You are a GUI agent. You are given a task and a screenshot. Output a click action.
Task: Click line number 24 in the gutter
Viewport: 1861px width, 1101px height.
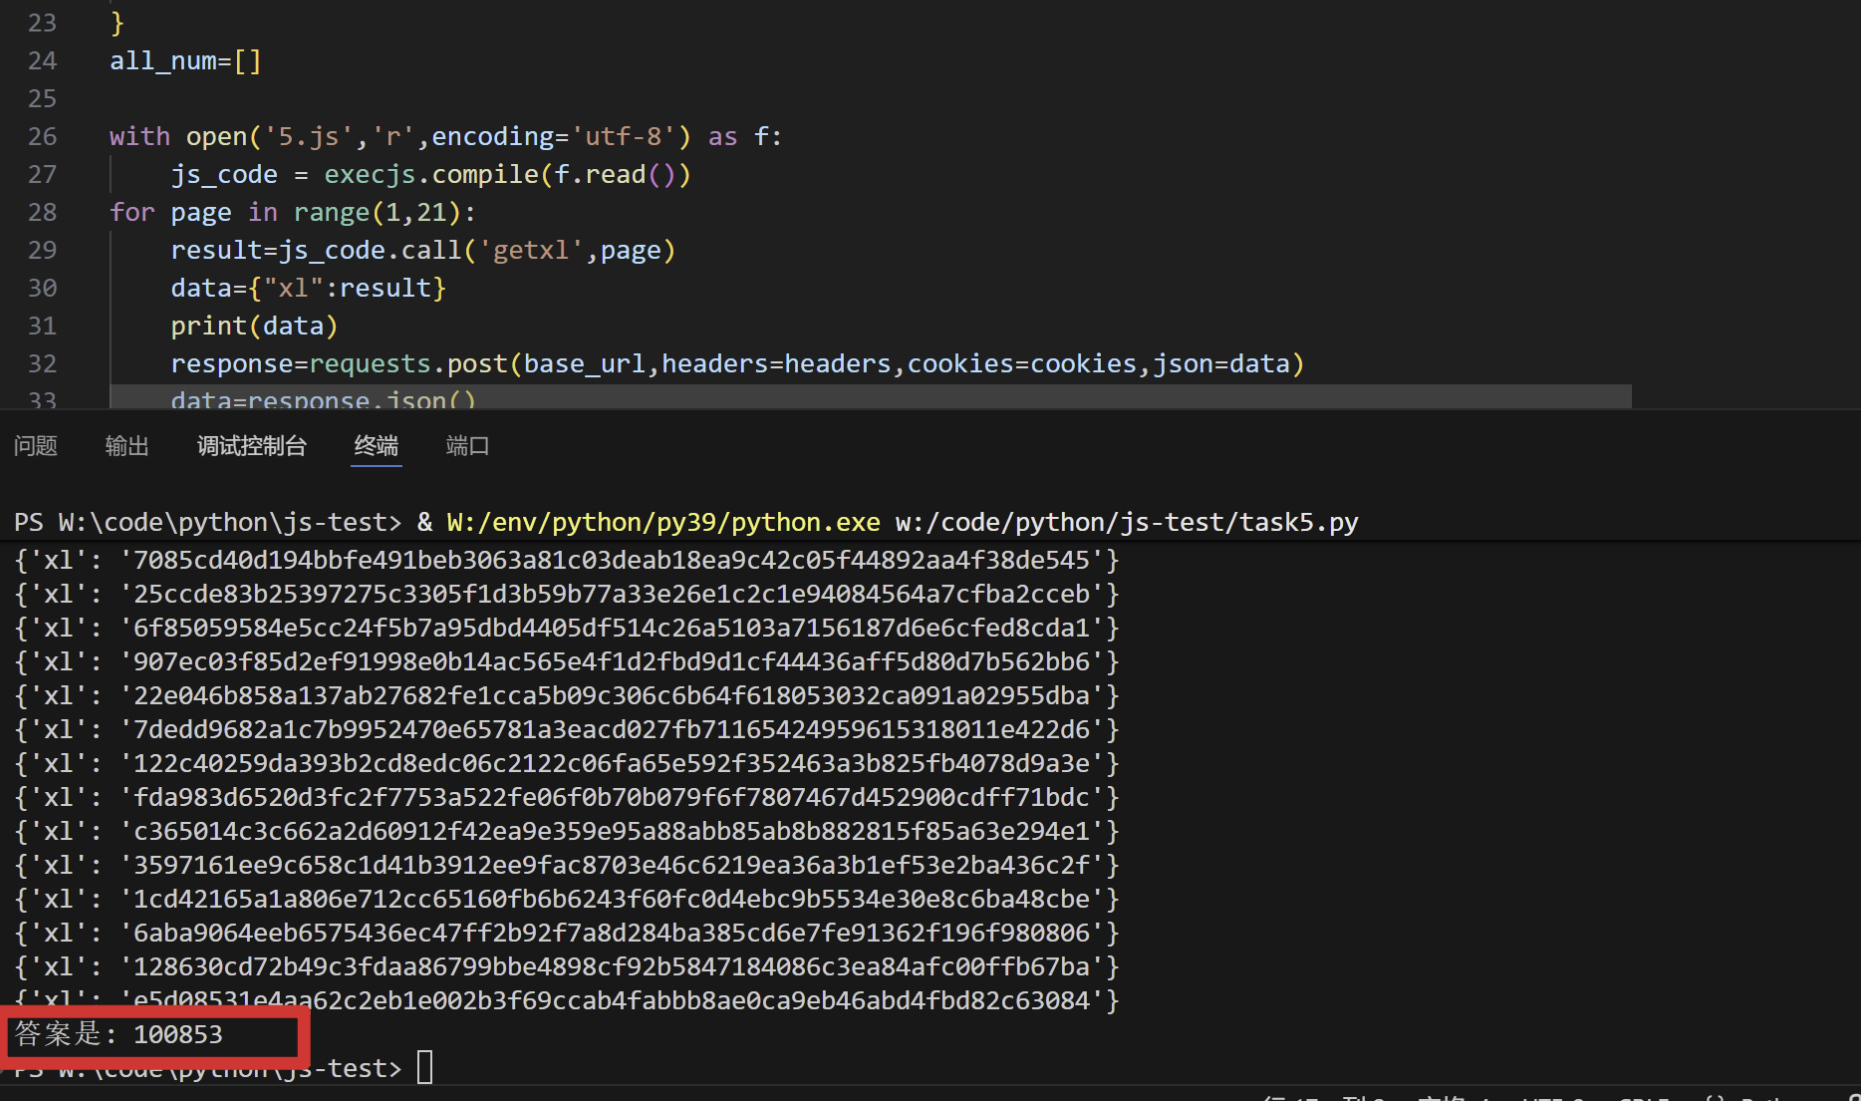point(42,61)
